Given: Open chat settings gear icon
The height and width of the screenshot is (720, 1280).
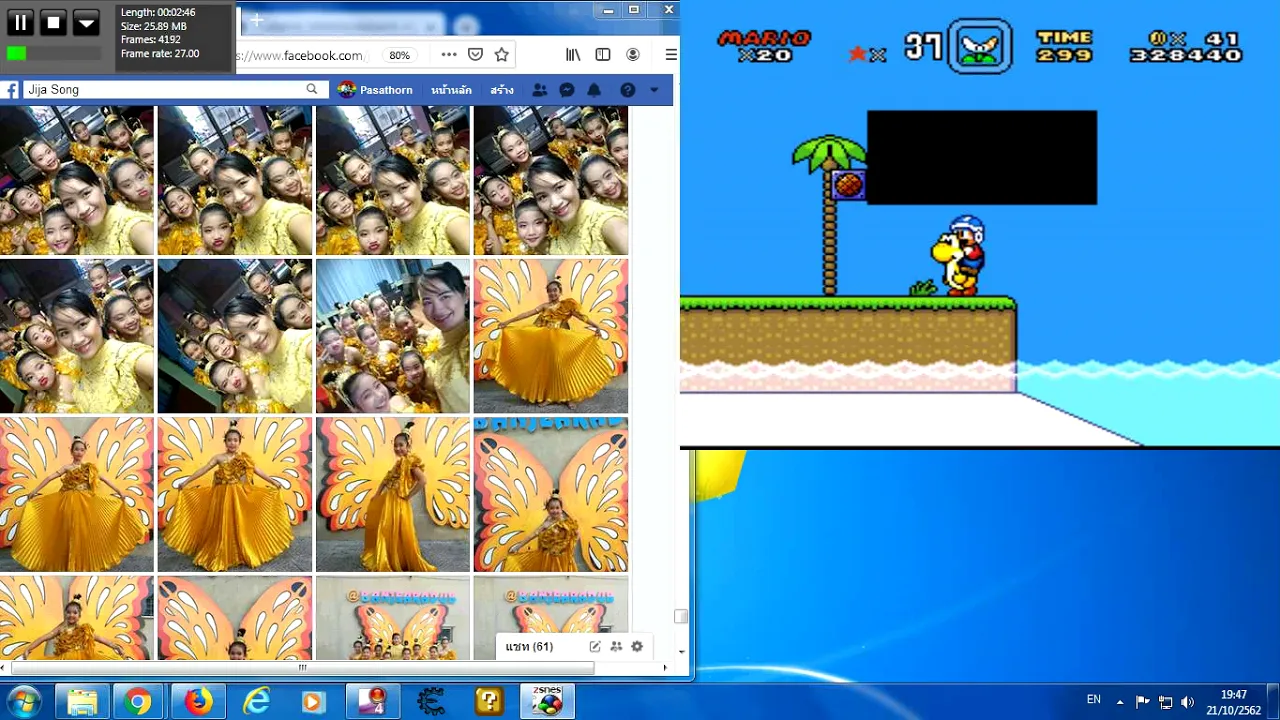Looking at the screenshot, I should click(637, 647).
